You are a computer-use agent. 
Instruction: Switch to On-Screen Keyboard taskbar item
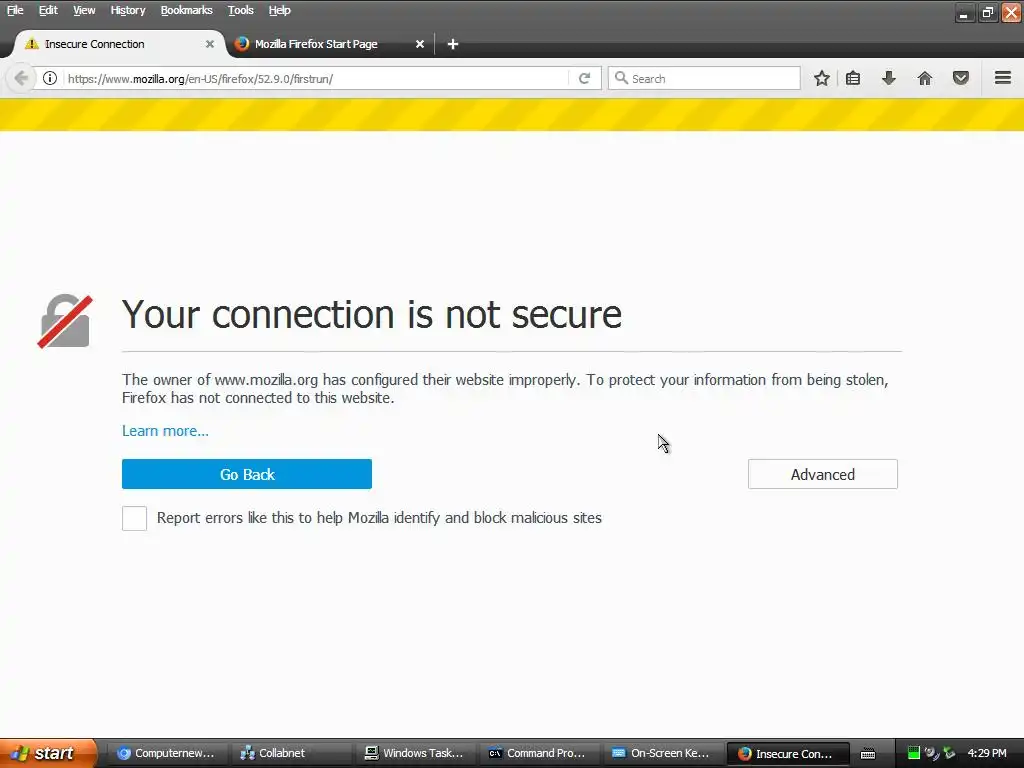(664, 753)
